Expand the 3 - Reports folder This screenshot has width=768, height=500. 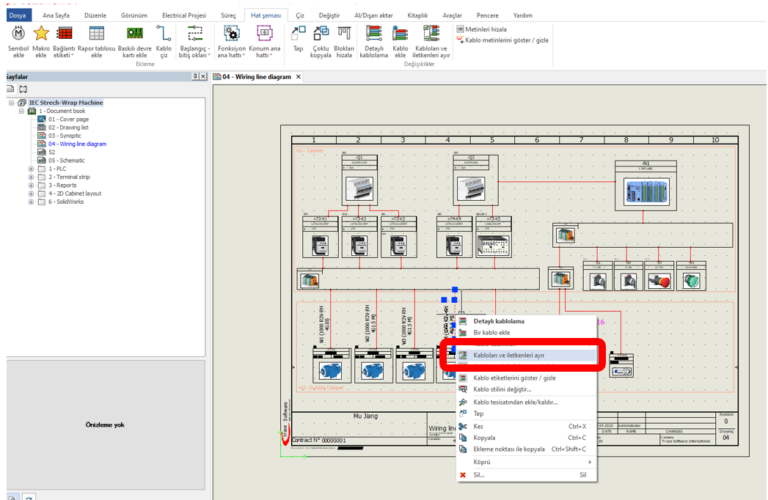point(31,185)
